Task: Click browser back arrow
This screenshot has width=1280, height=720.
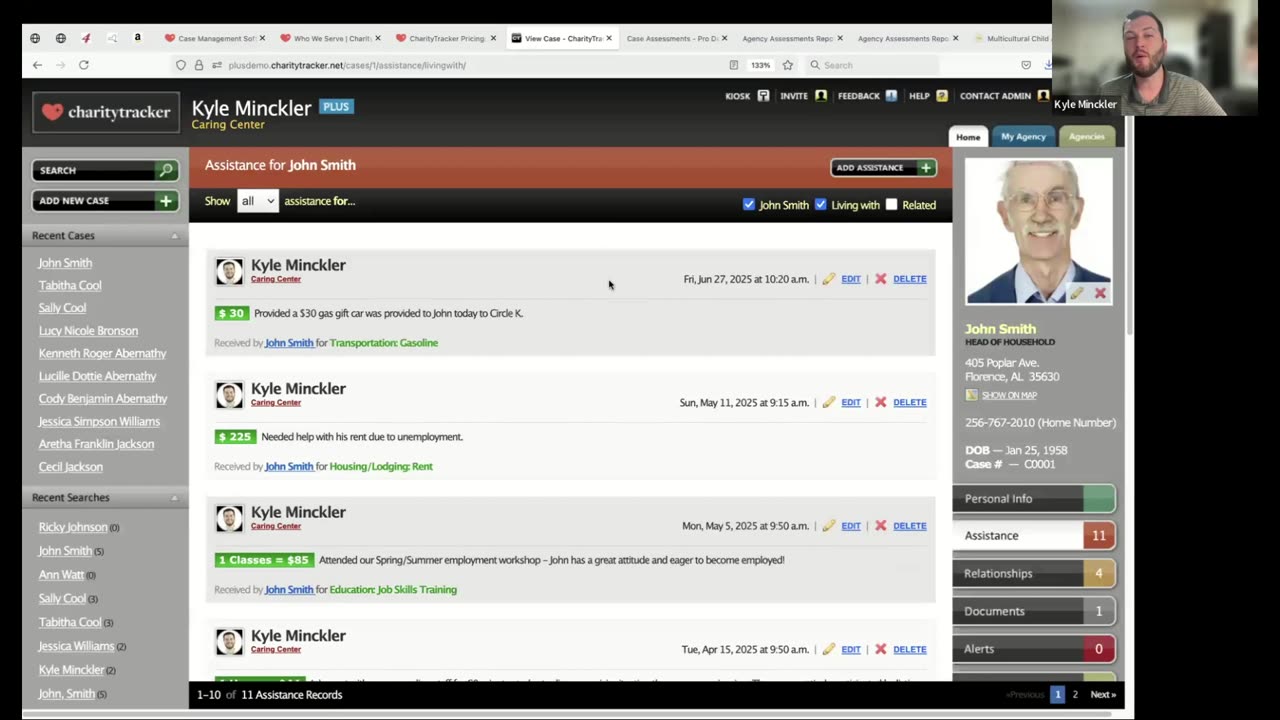Action: pos(37,65)
